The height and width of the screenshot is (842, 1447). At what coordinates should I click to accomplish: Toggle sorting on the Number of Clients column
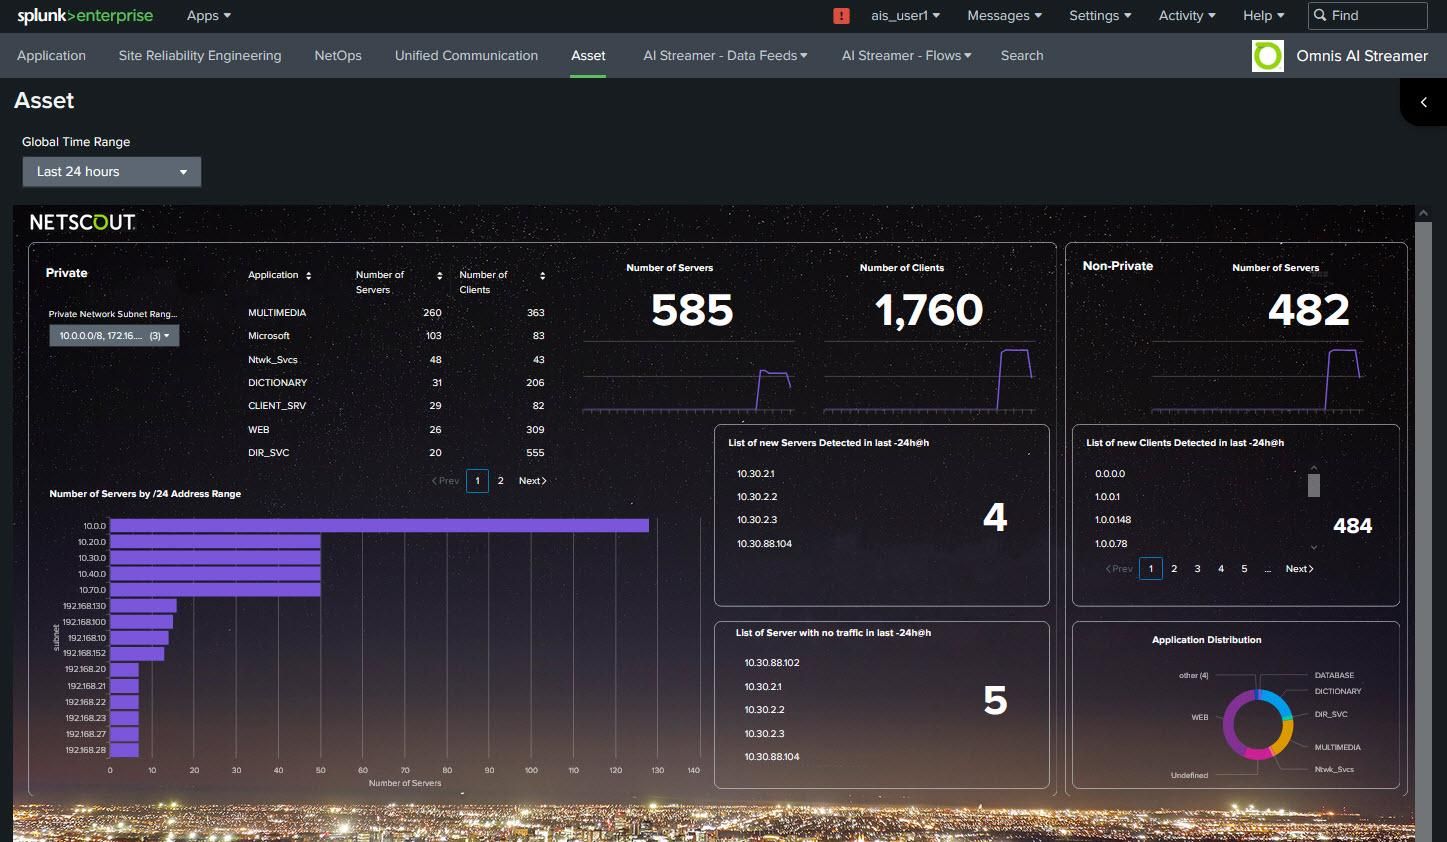click(x=541, y=275)
